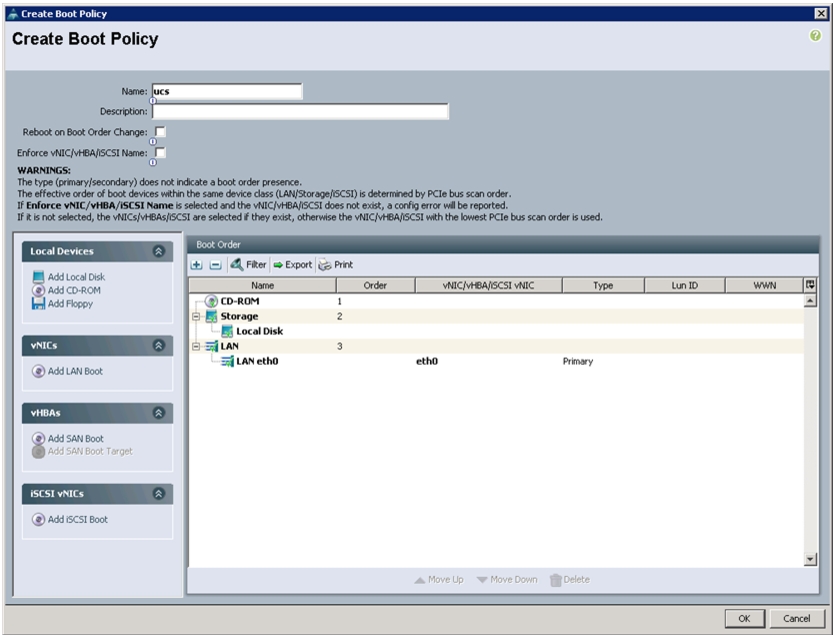Open help via green question mark
This screenshot has height=637, width=837.
click(815, 36)
